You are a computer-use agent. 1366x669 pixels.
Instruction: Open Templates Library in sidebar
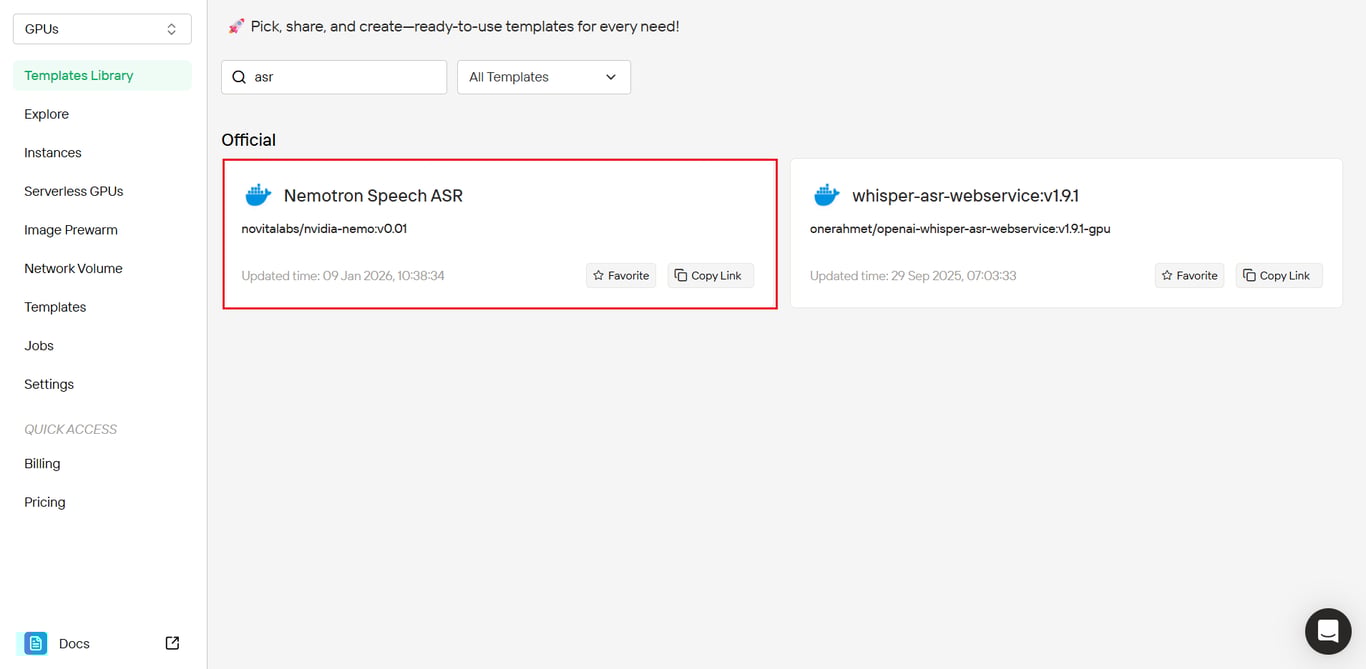click(x=102, y=75)
